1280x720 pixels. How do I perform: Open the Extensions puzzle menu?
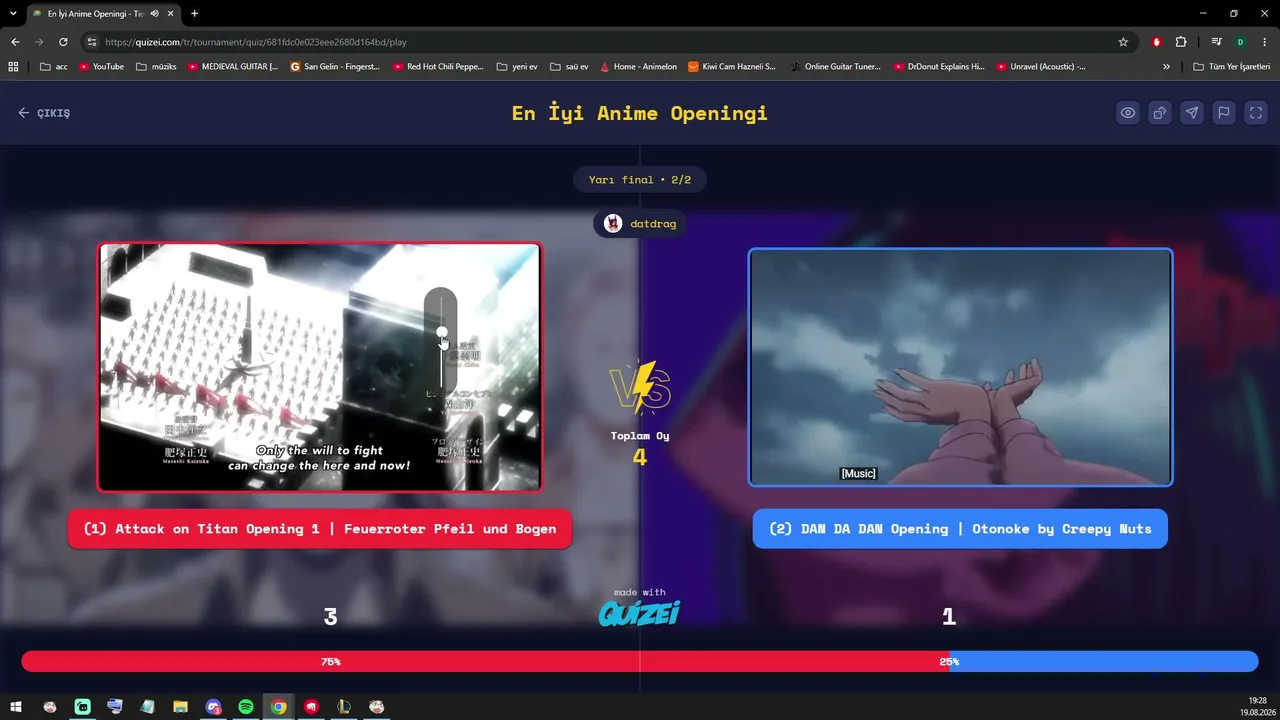tap(1181, 42)
